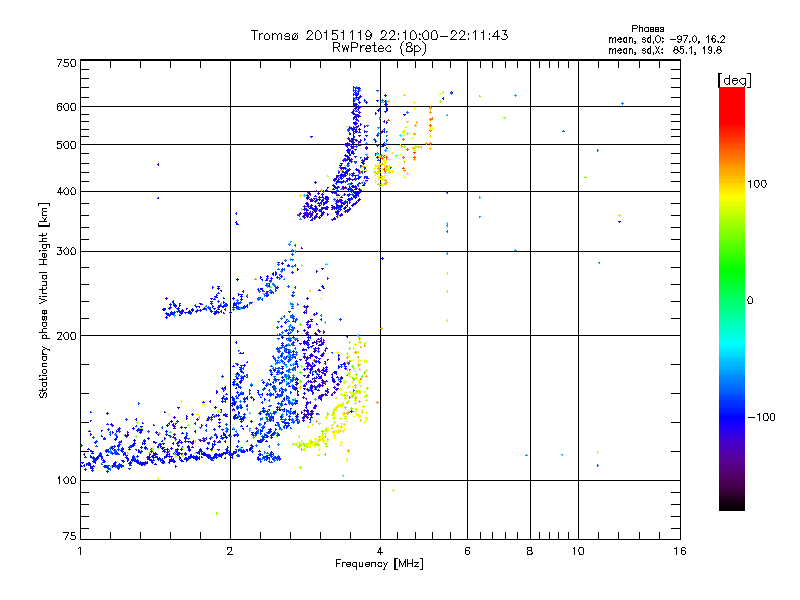Click the '[deg]' colorbar unit label
Image resolution: width=800 pixels, height=600 pixels.
click(734, 80)
